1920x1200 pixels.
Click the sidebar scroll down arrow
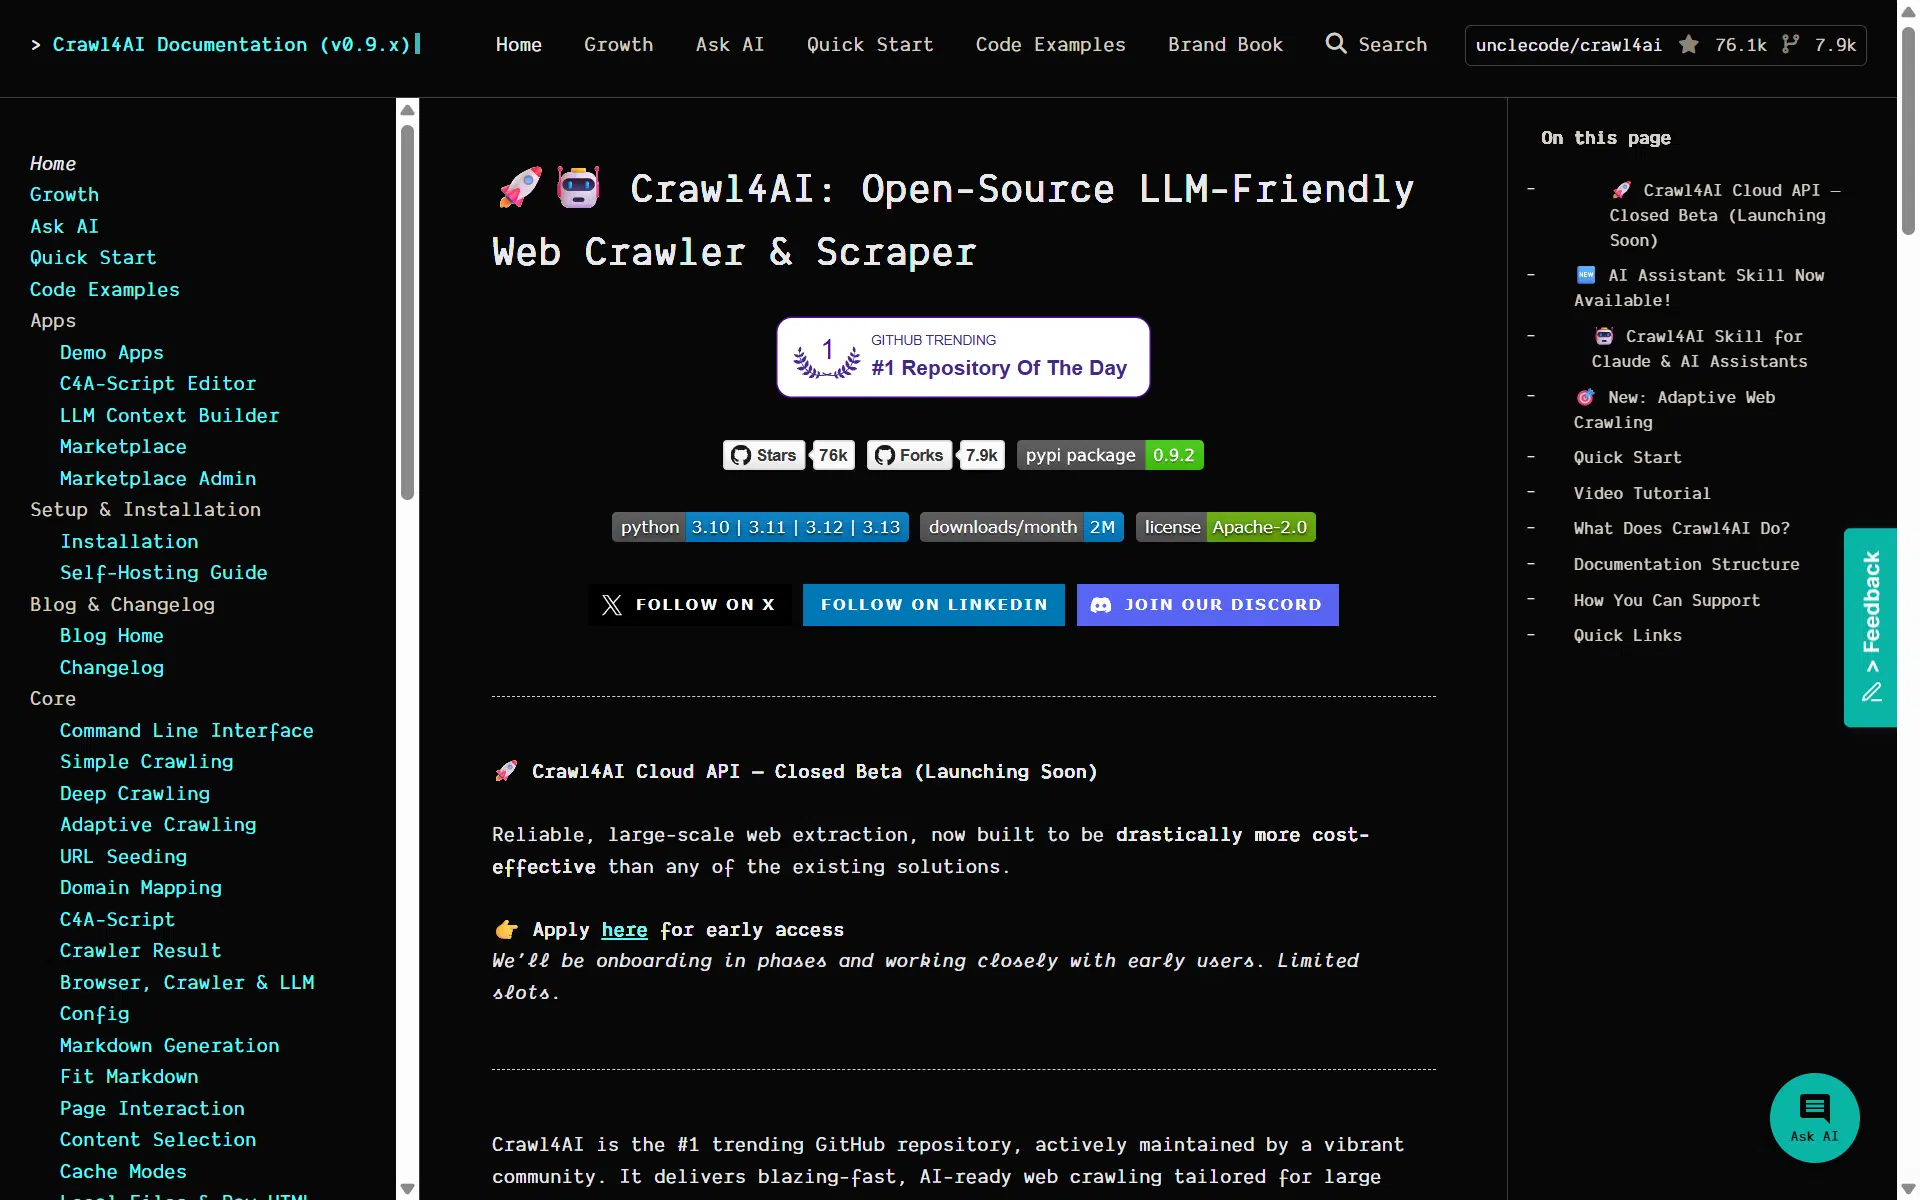point(407,1189)
